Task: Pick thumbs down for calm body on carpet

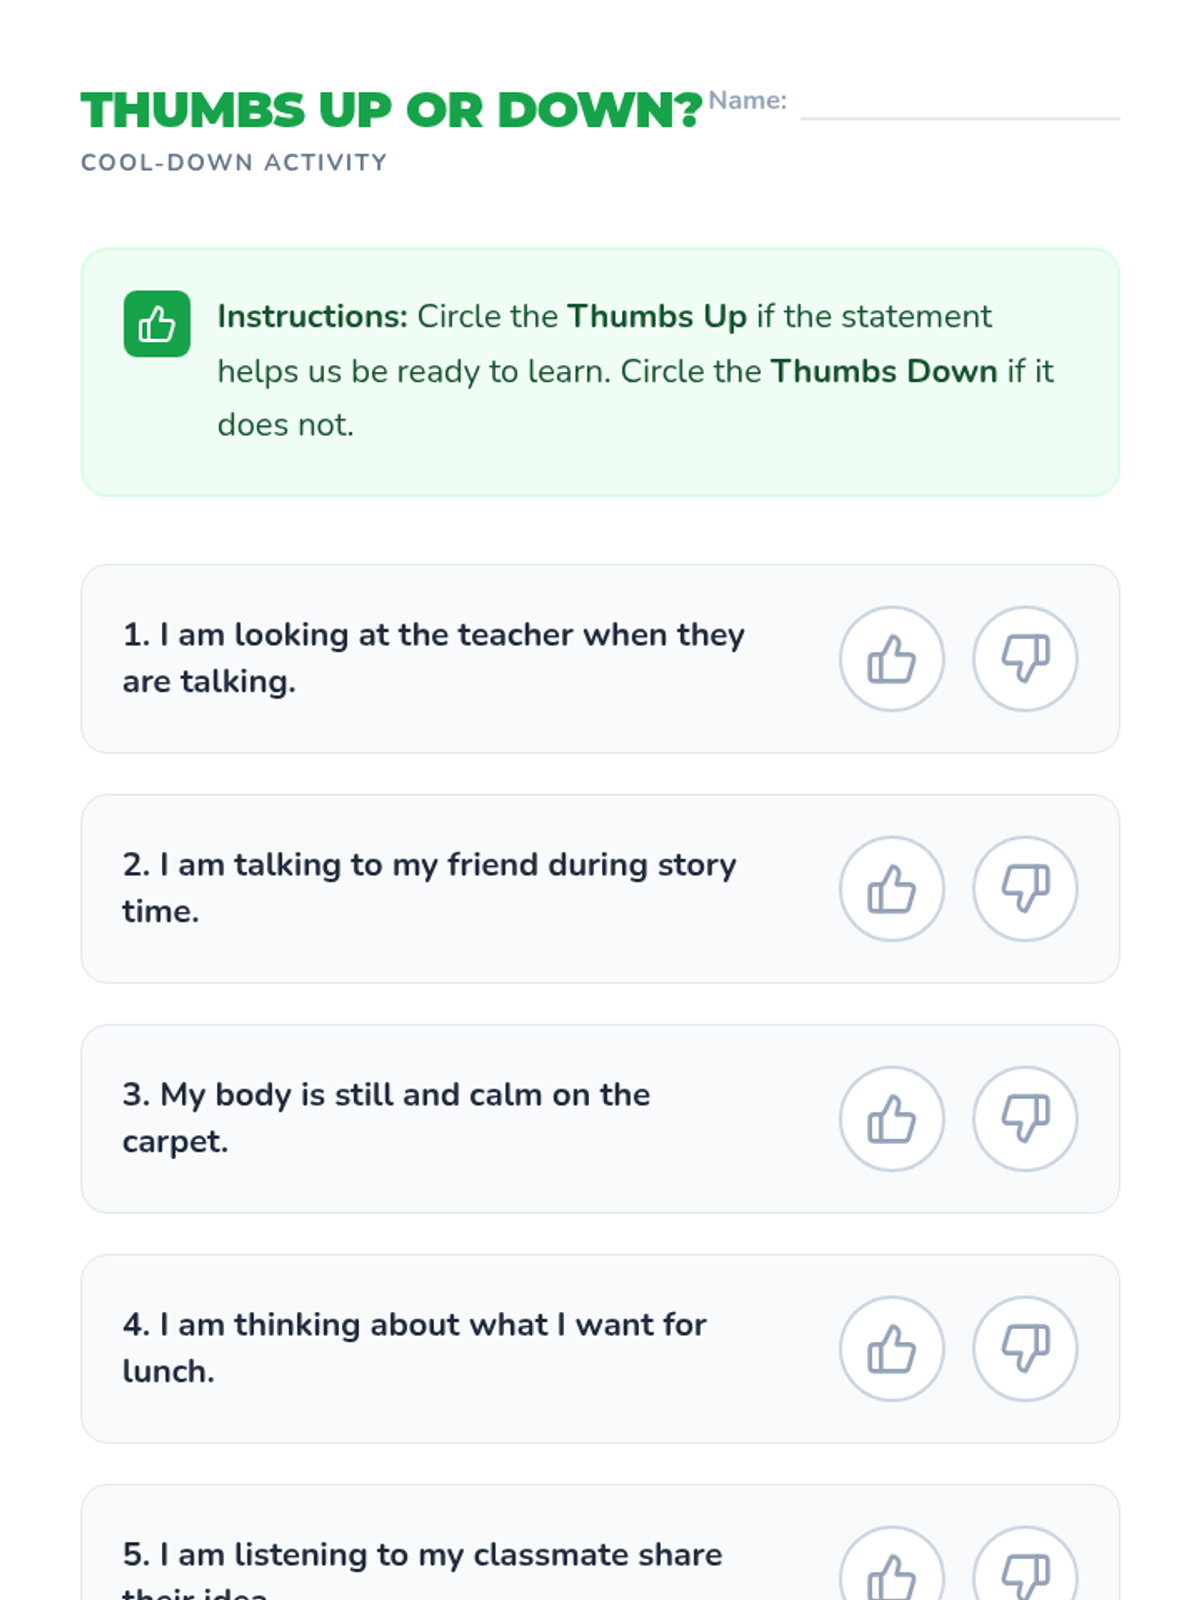Action: tap(1025, 1119)
